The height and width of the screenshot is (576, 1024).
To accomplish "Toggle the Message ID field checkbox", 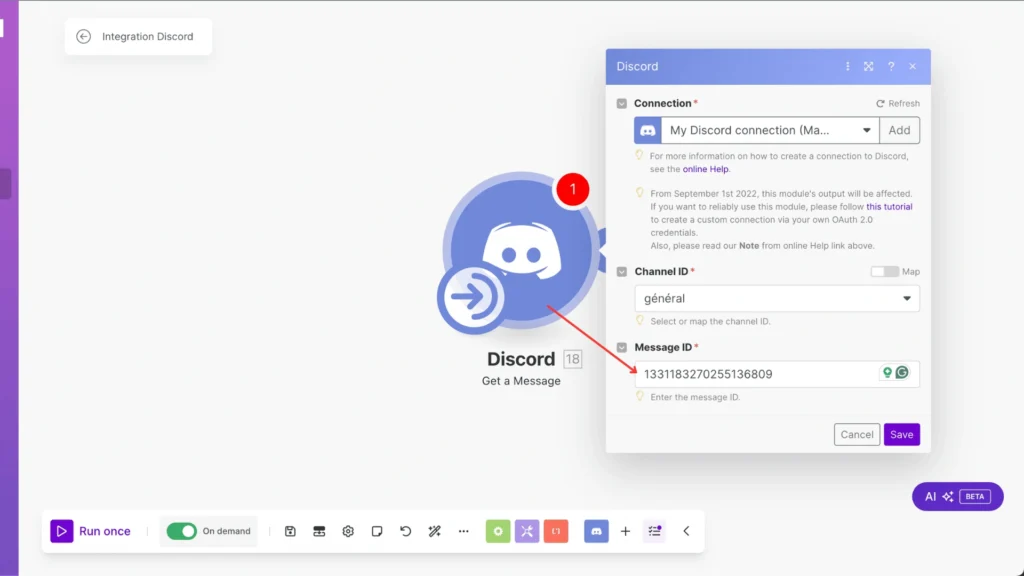I will click(x=622, y=347).
